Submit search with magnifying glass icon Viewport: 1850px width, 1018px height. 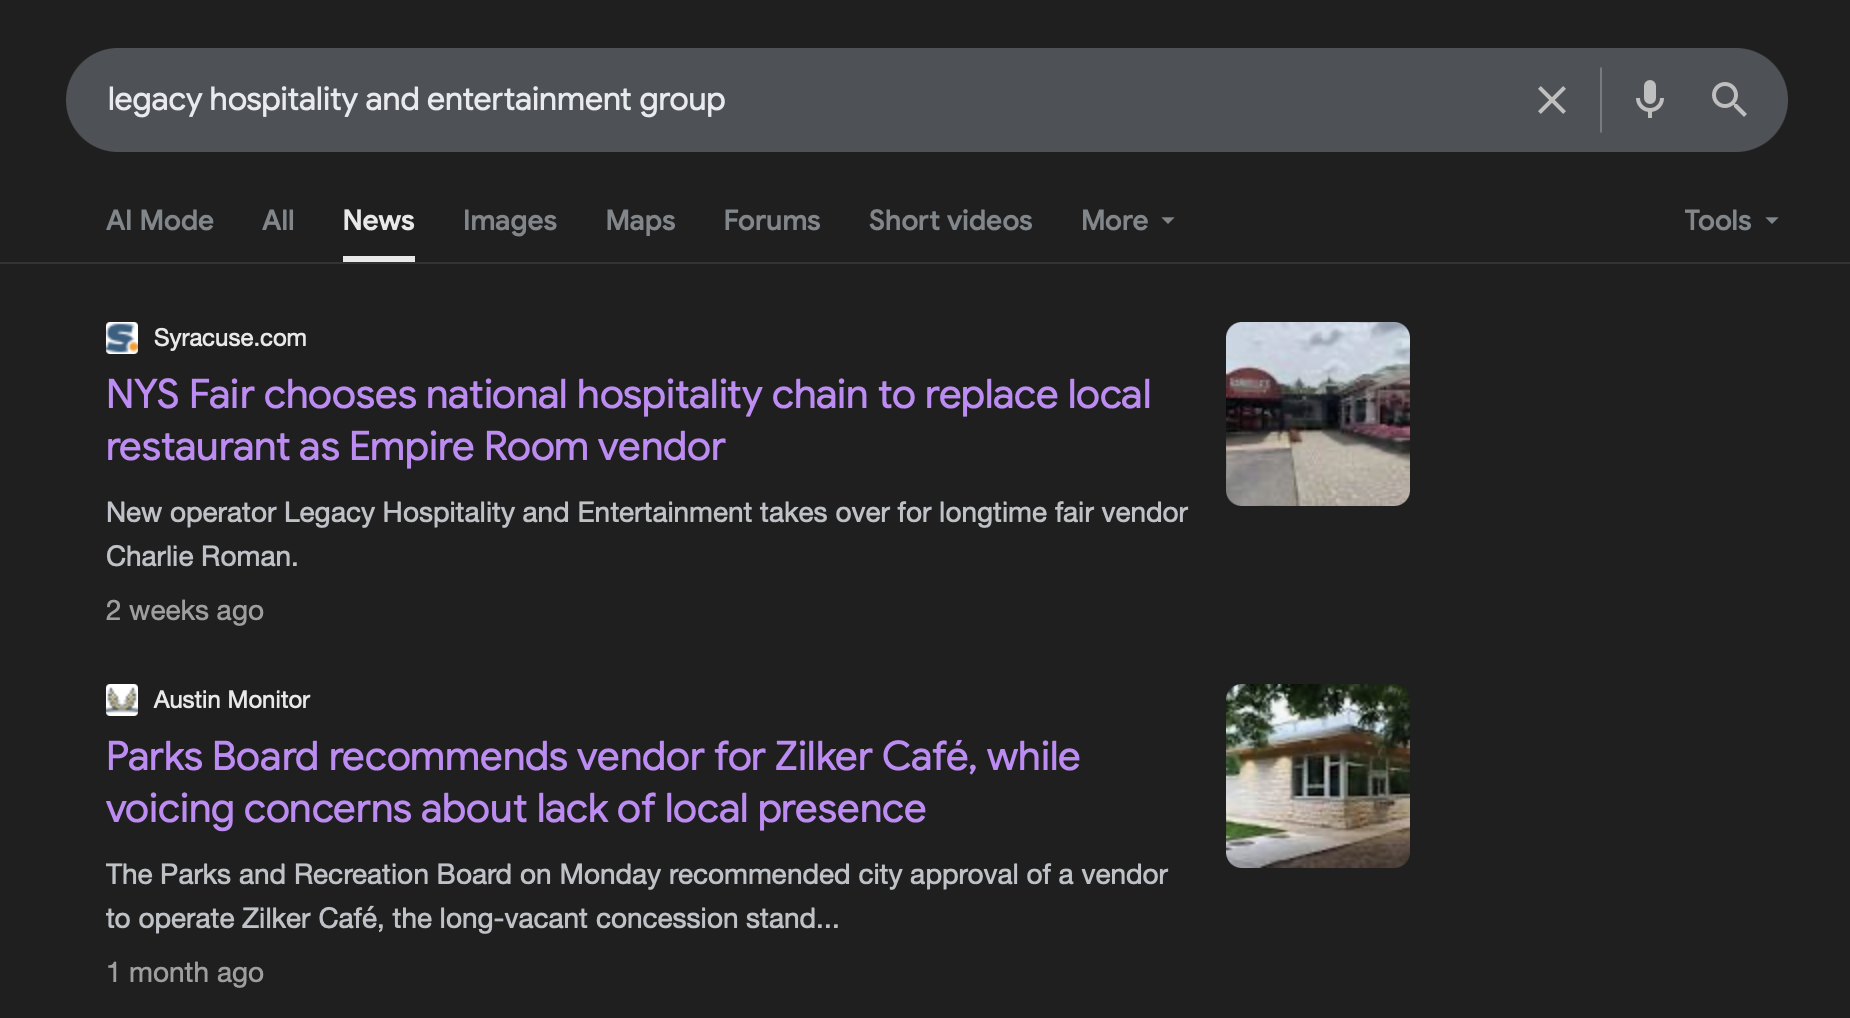pyautogui.click(x=1728, y=100)
